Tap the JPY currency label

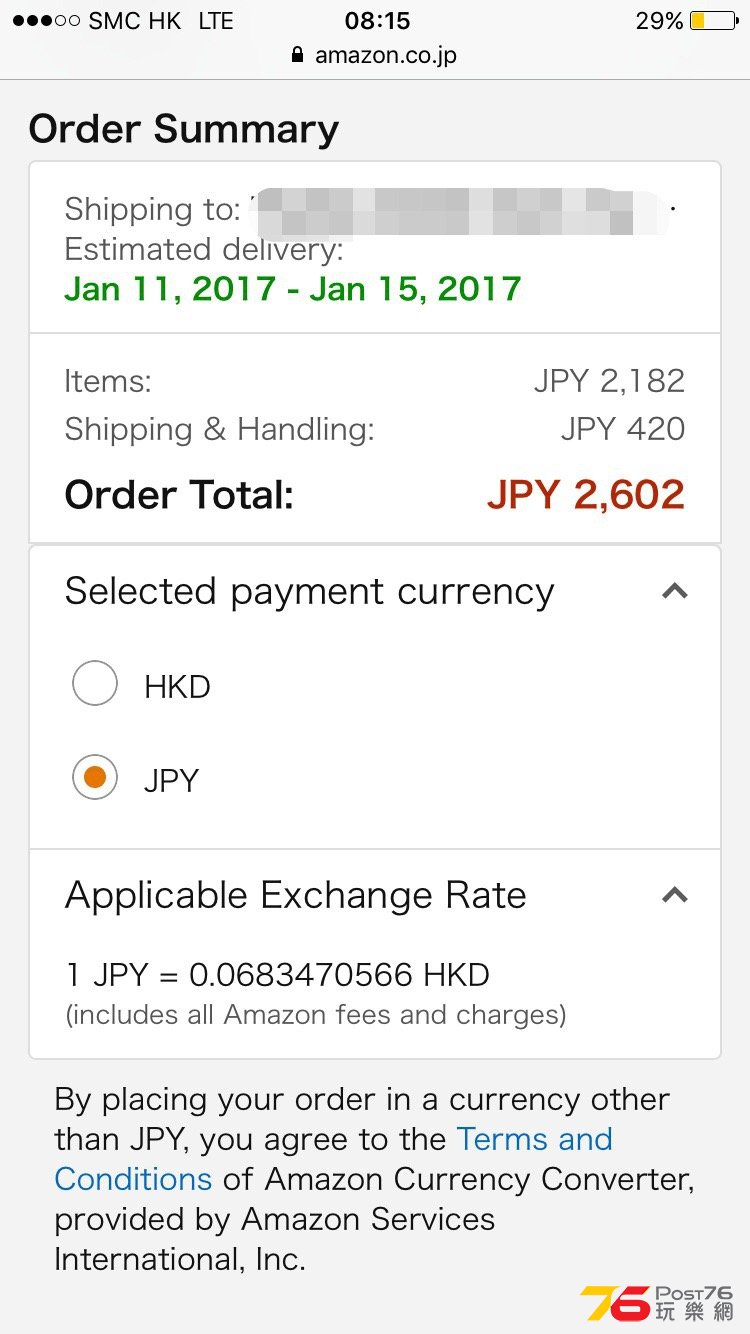tap(171, 780)
